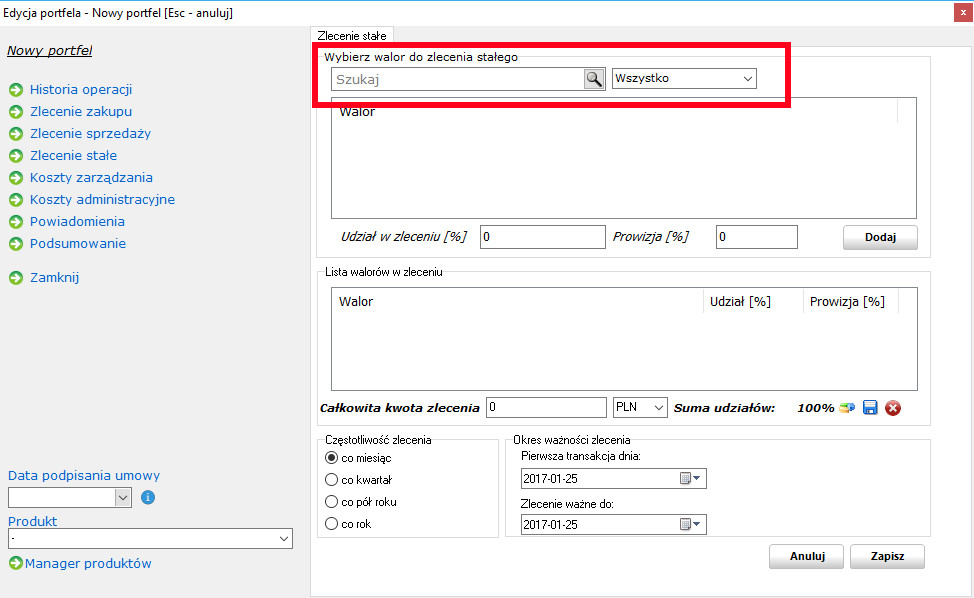This screenshot has width=974, height=598.
Task: Click the Zapisz button
Action: click(887, 557)
